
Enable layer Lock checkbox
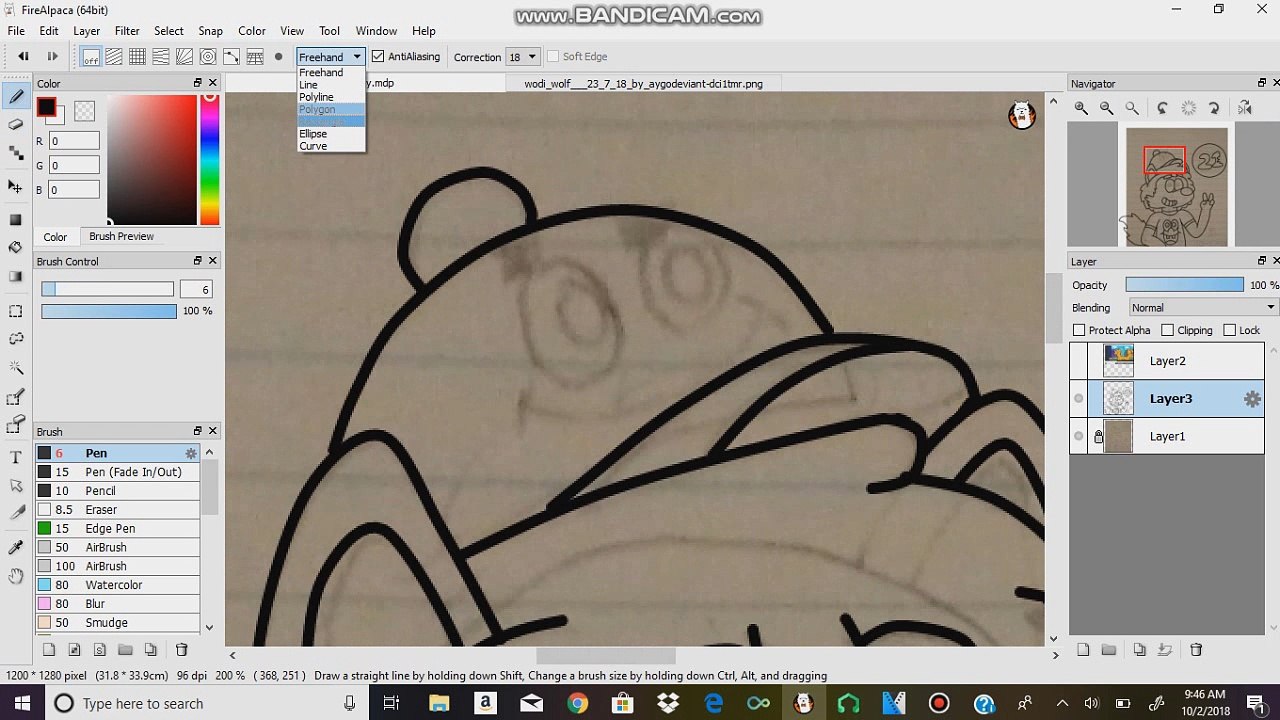click(1229, 330)
